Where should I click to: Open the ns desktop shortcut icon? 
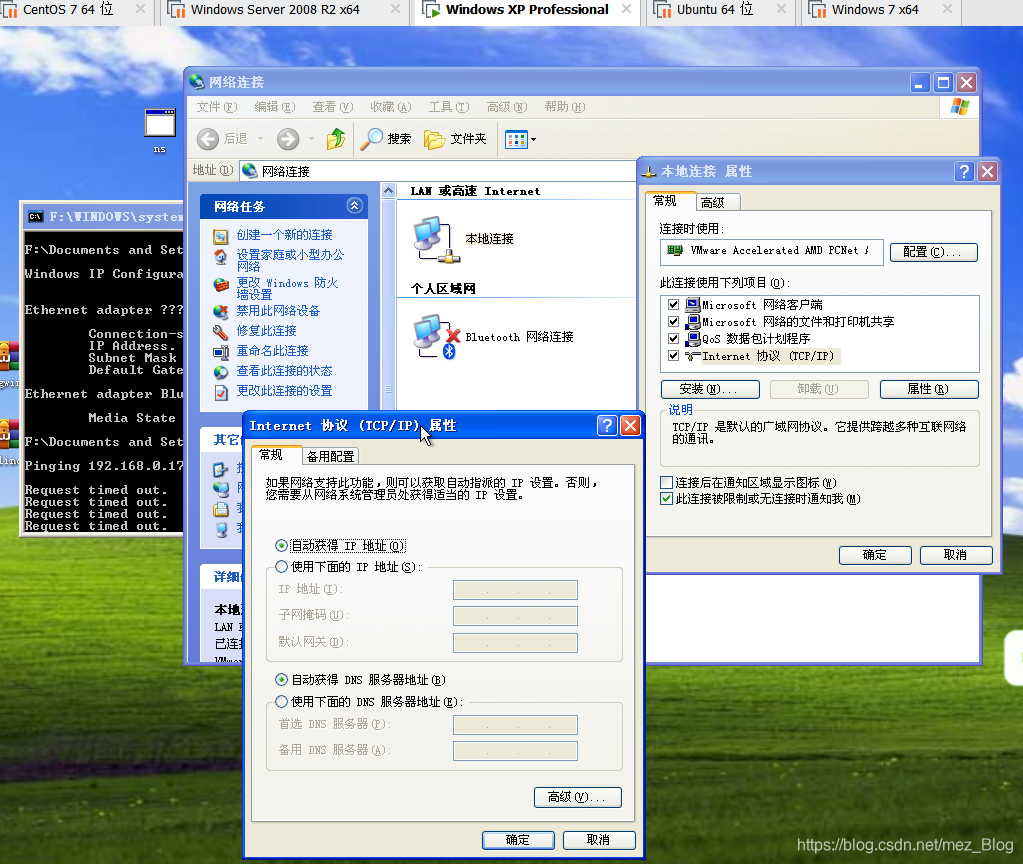click(x=160, y=123)
